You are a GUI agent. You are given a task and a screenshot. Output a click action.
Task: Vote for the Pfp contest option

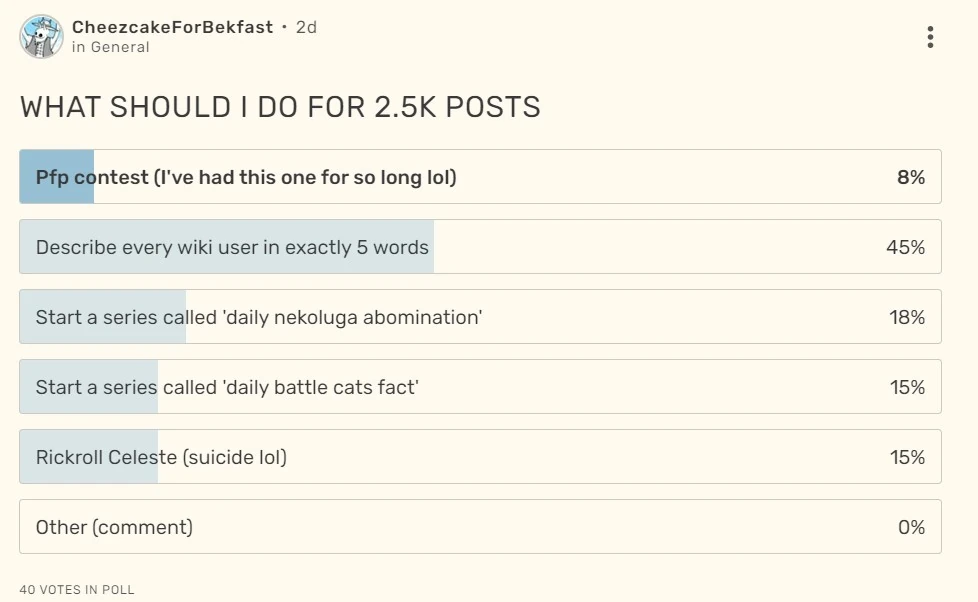click(x=480, y=176)
